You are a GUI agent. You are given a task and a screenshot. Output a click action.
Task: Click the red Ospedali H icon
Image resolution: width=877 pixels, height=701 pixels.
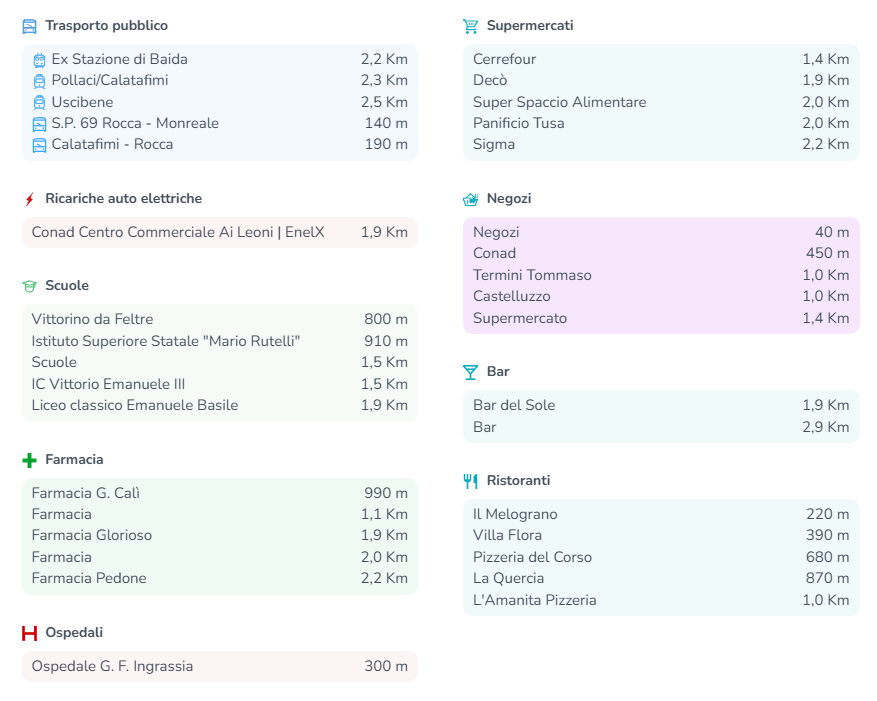(29, 633)
